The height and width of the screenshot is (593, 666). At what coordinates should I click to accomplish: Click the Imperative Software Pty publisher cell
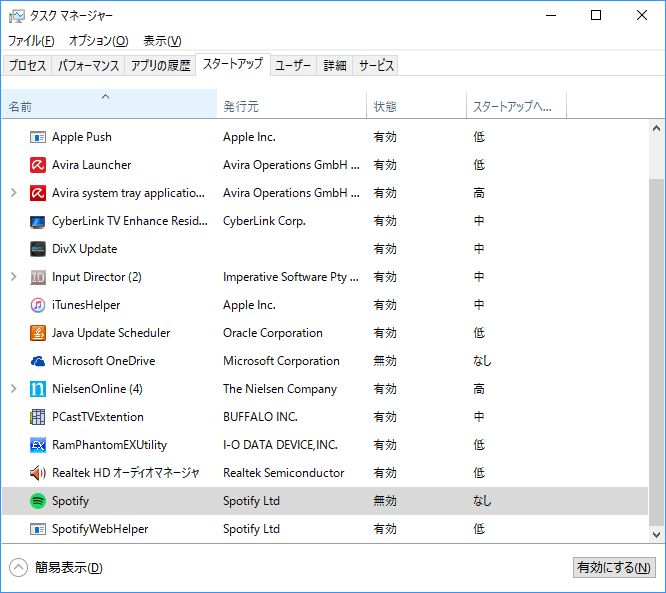click(291, 277)
